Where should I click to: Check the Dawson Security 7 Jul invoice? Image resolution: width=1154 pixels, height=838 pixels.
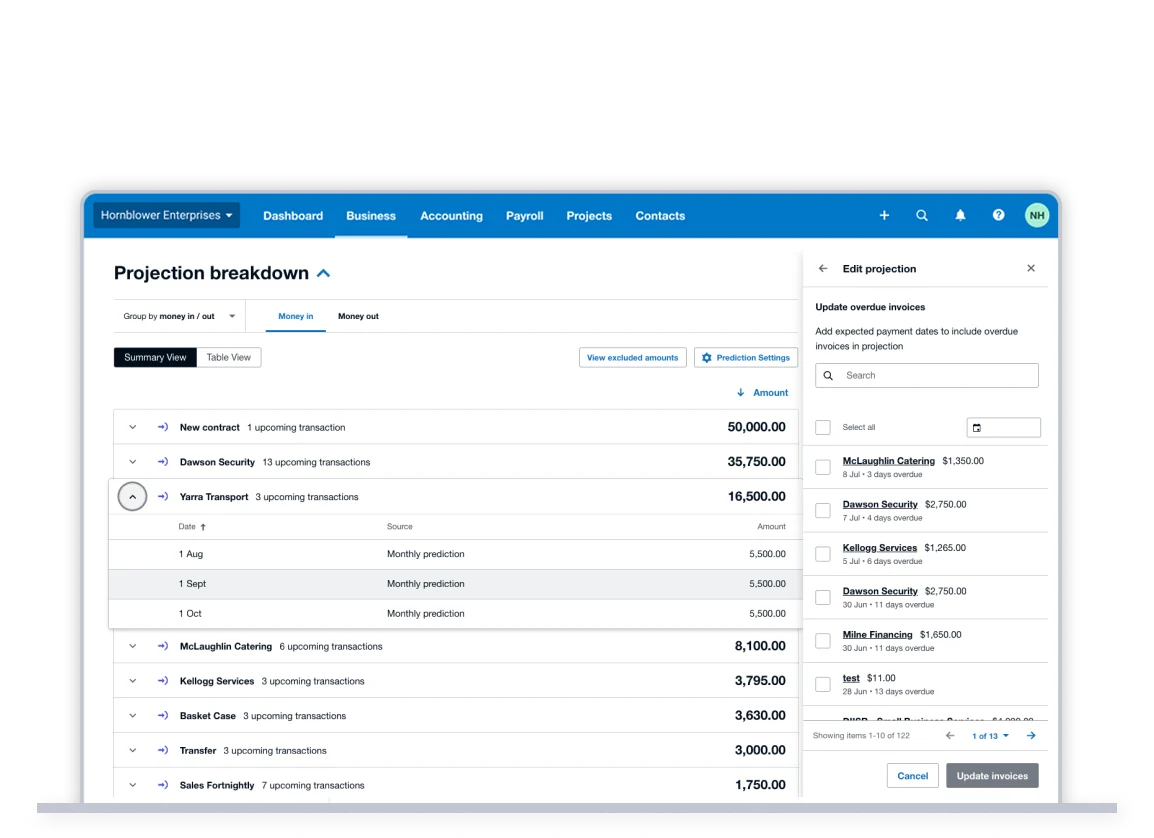click(823, 511)
